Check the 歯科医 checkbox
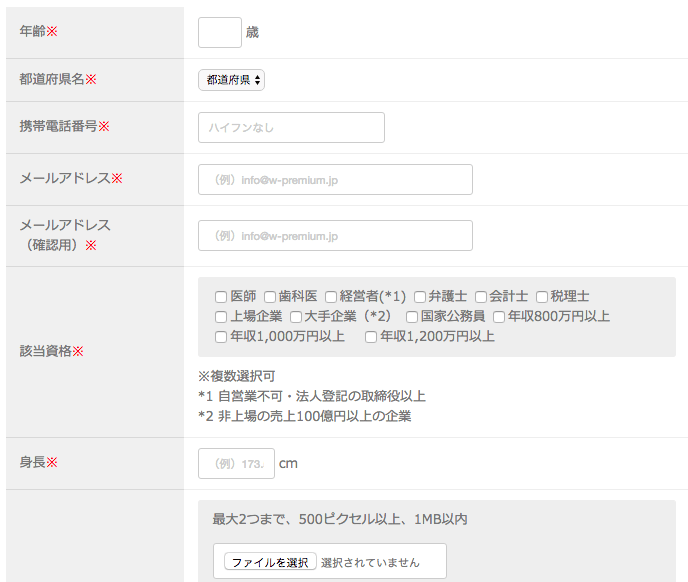The image size is (688, 582). [270, 297]
